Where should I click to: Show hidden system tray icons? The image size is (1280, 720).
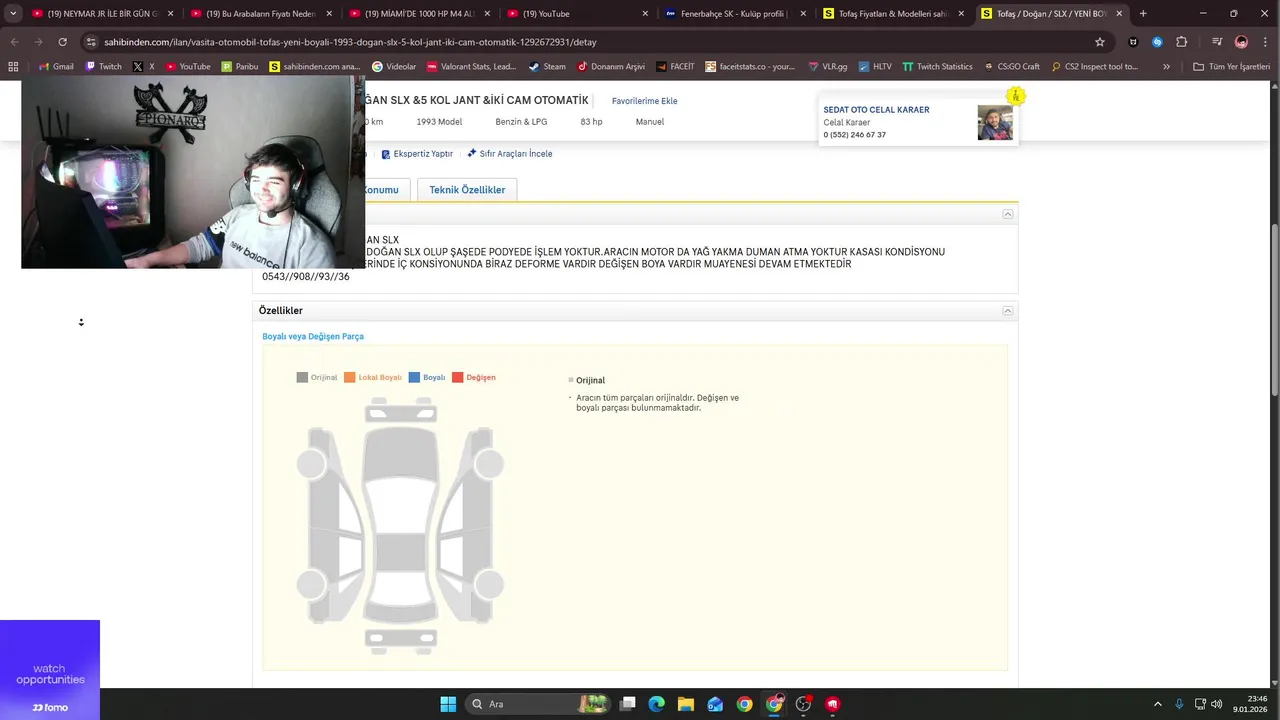click(x=1158, y=704)
